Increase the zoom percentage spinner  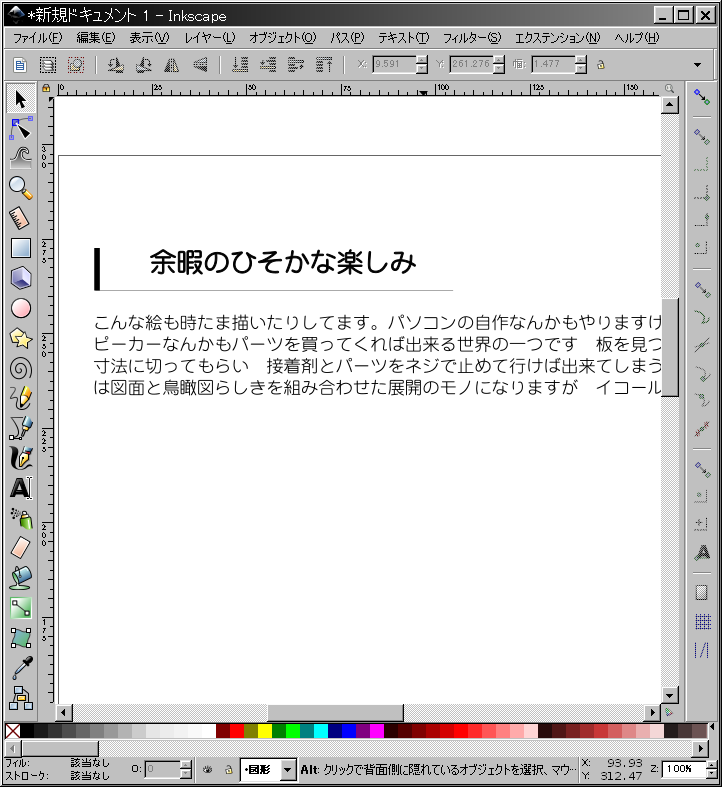tap(711, 764)
